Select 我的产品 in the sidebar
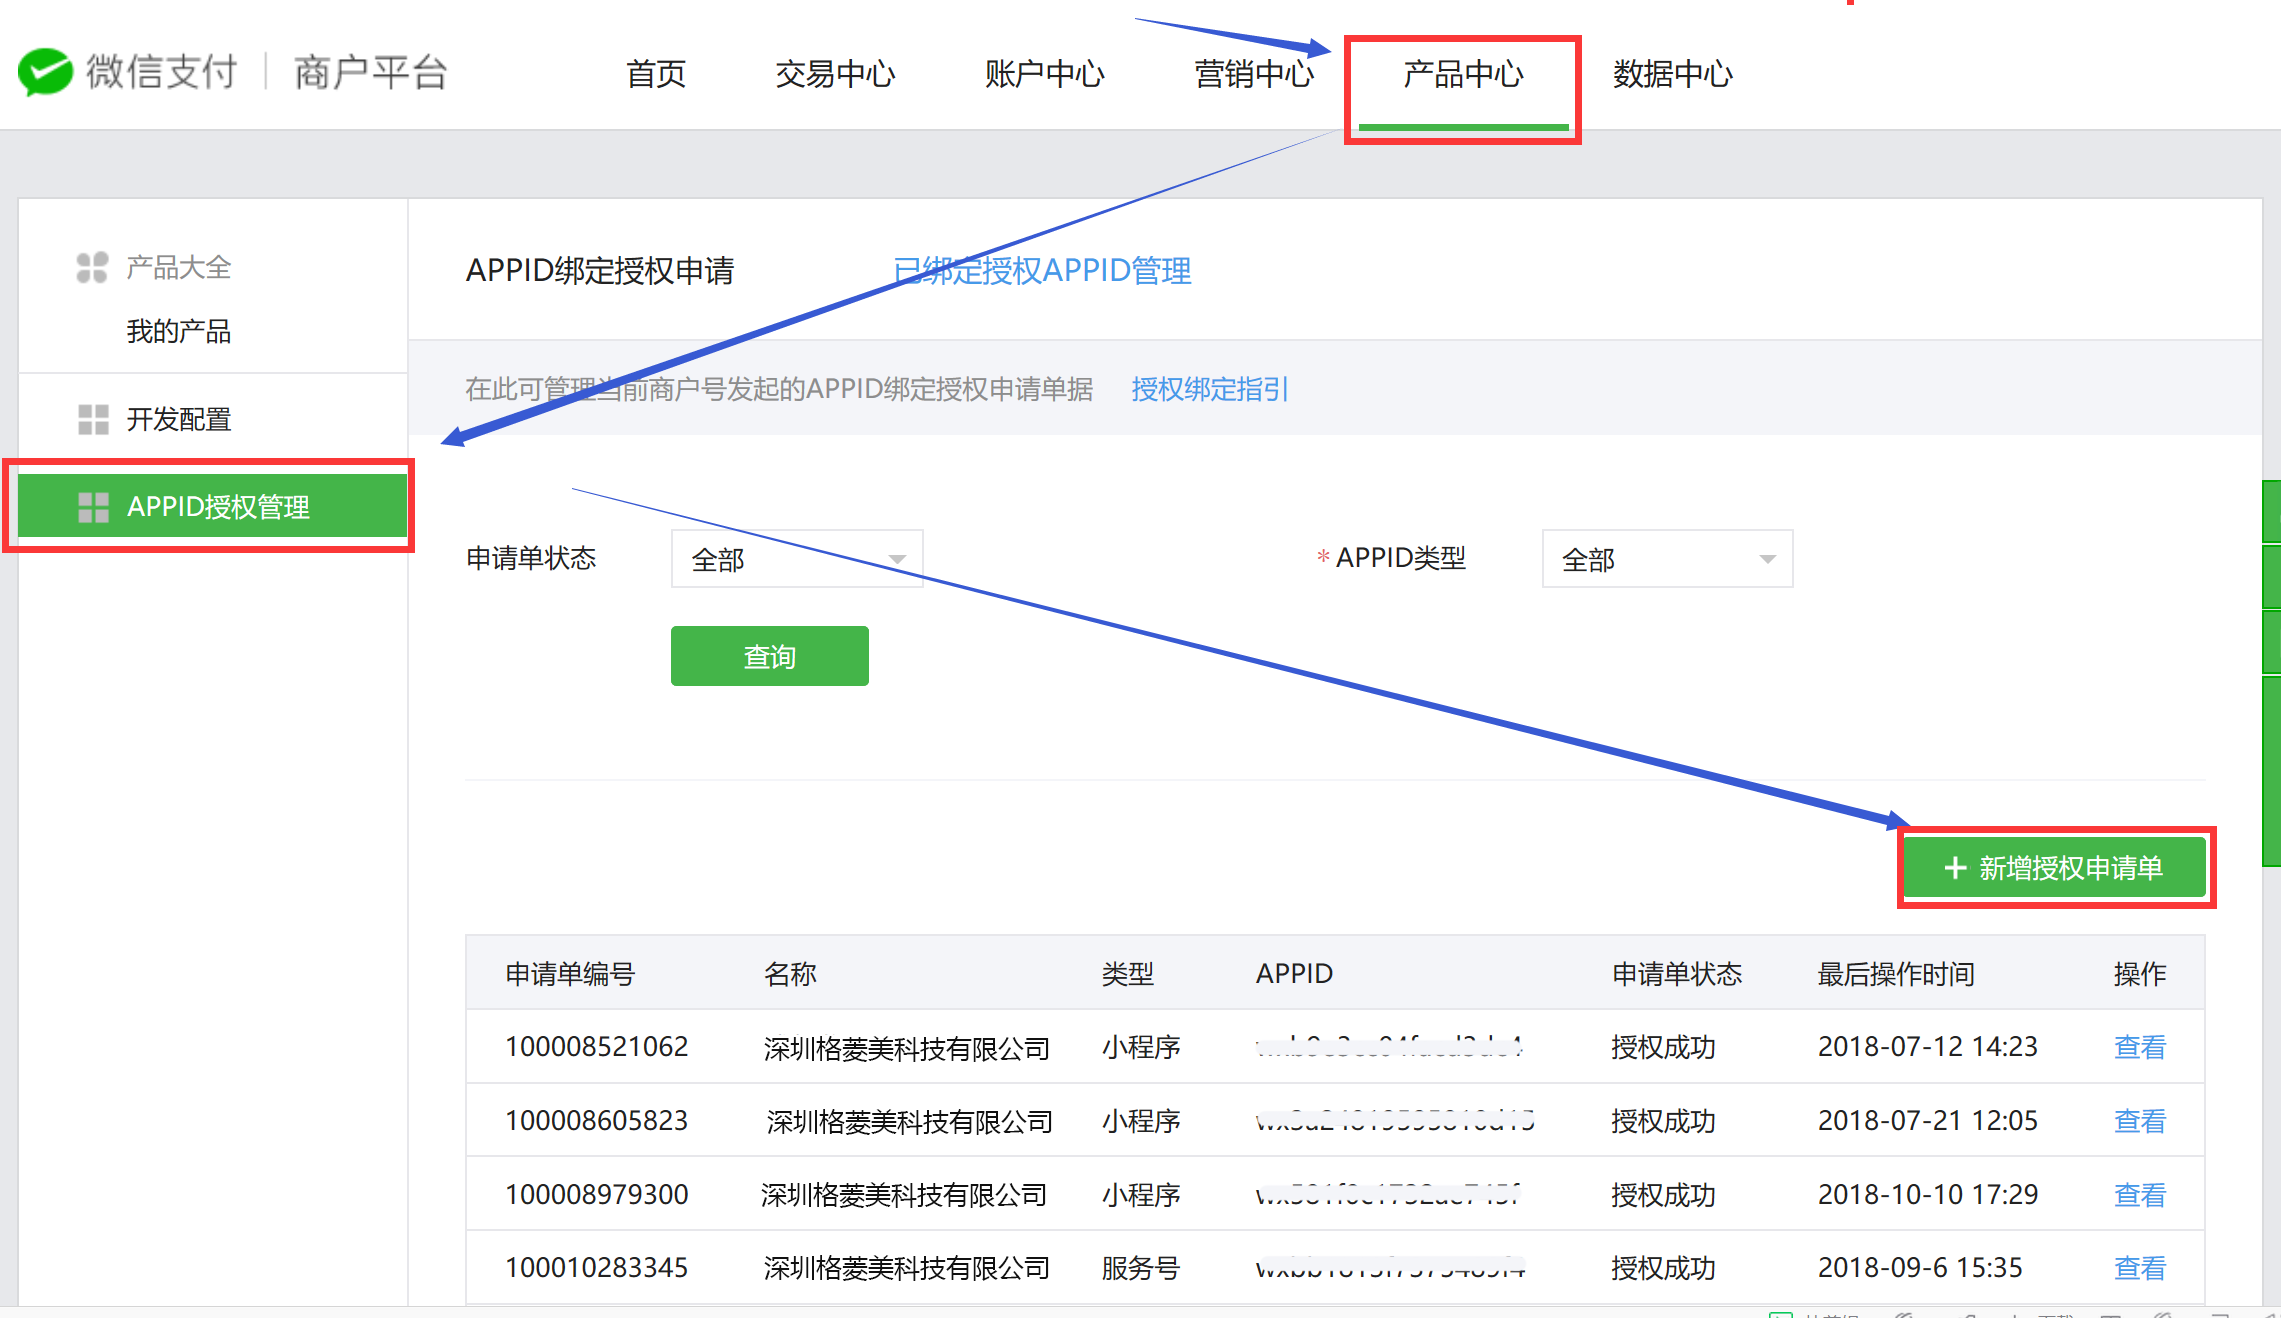The image size is (2281, 1318). [179, 331]
